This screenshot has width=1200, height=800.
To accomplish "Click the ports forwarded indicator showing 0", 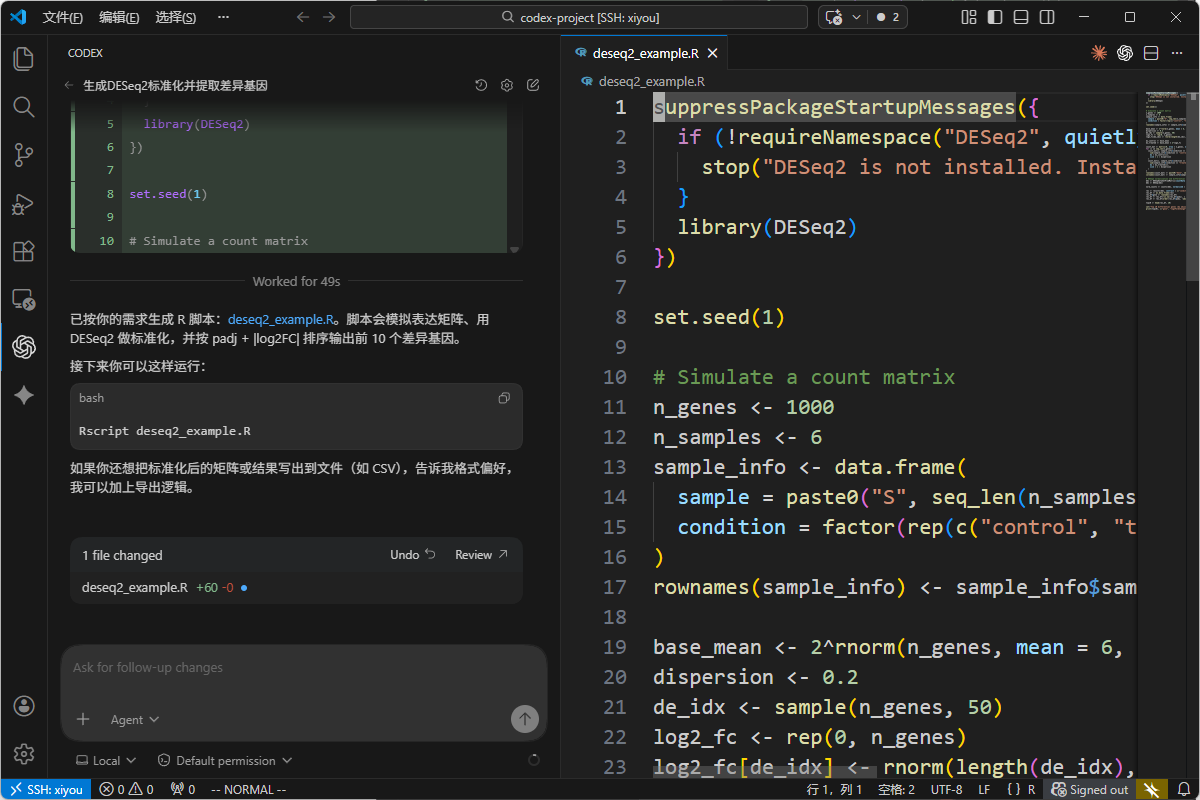I will click(x=183, y=789).
